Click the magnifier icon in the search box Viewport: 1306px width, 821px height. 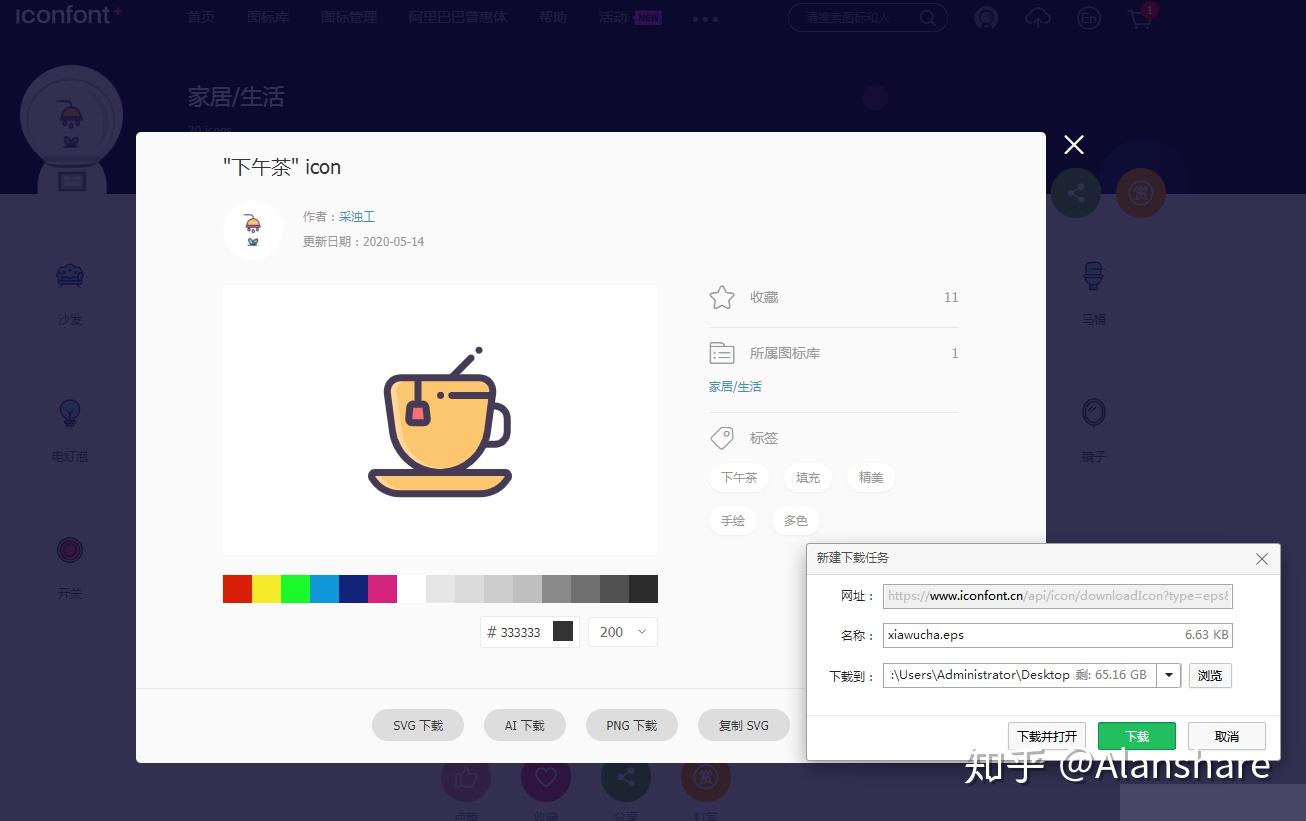click(x=927, y=18)
